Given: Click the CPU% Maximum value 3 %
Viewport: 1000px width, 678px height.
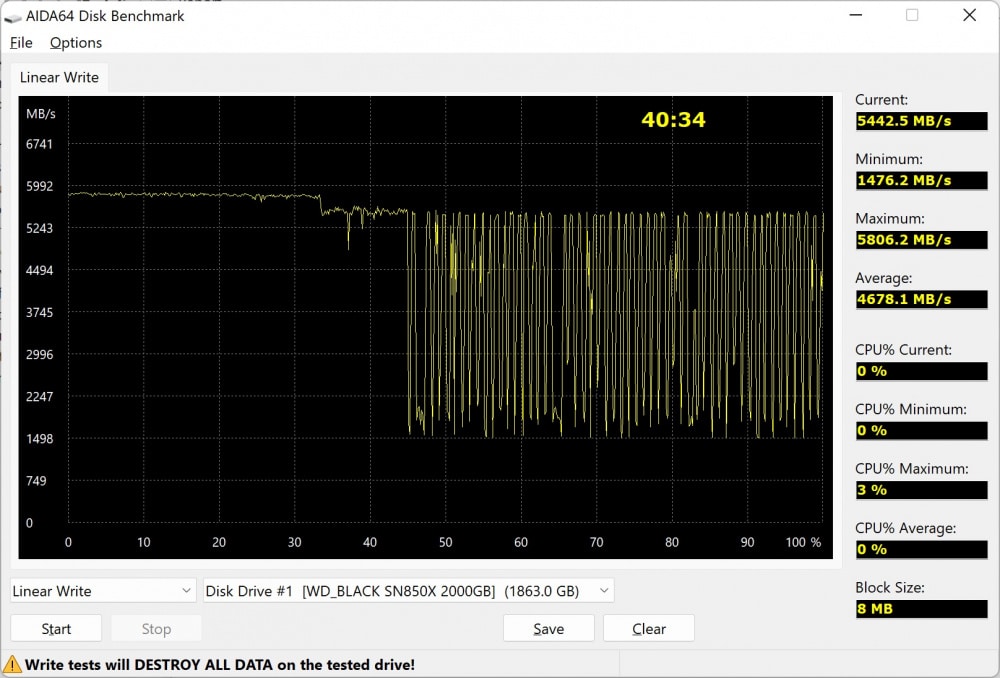Looking at the screenshot, I should pyautogui.click(x=922, y=489).
